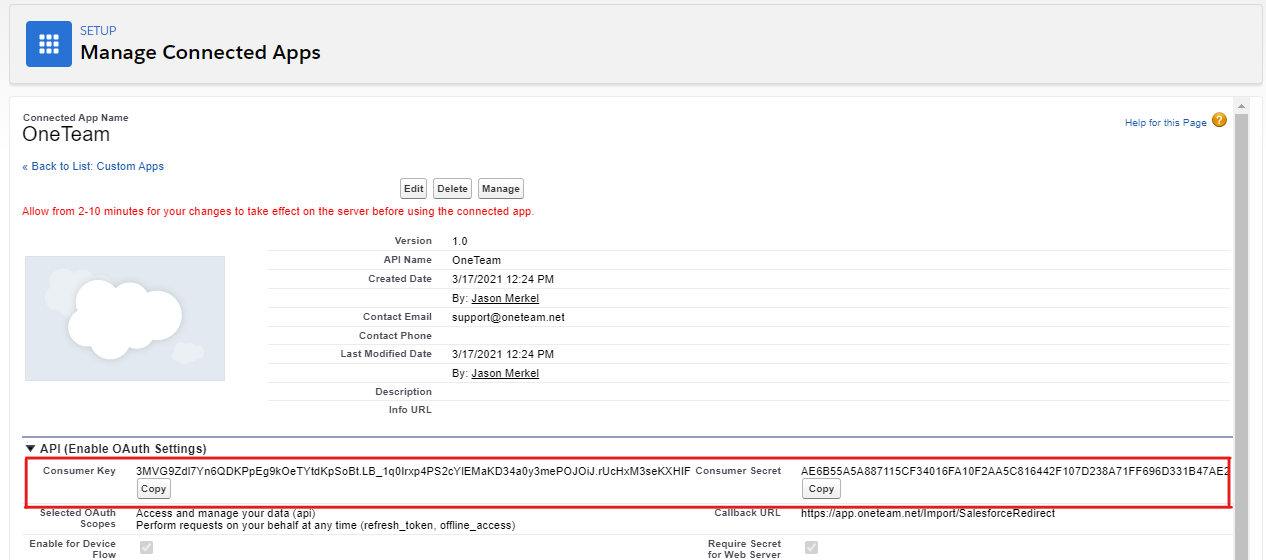
Task: Click the red 2-10 minutes warning message
Action: [278, 211]
